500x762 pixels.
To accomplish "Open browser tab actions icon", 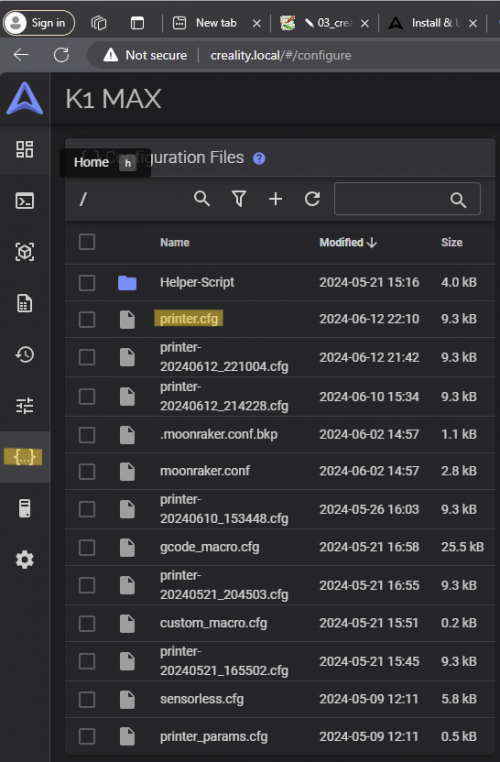I will pyautogui.click(x=137, y=23).
